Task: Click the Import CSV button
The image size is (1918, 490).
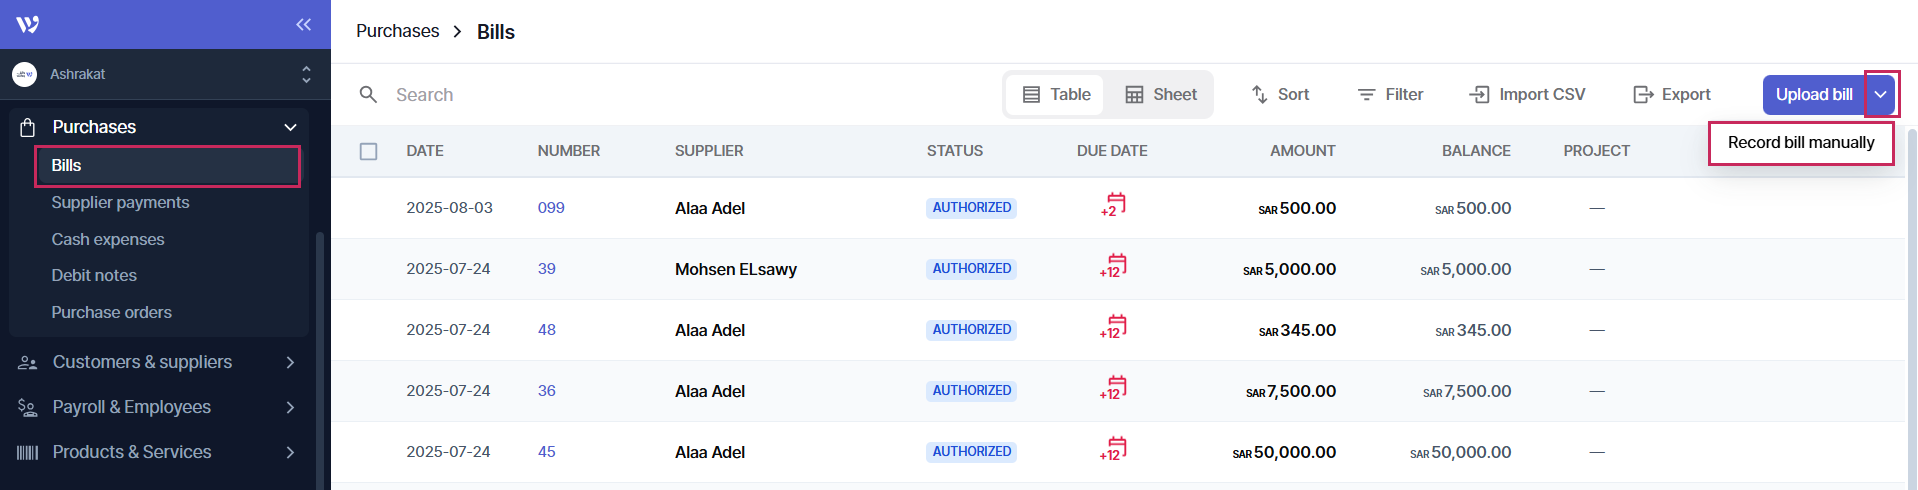Action: [x=1527, y=94]
